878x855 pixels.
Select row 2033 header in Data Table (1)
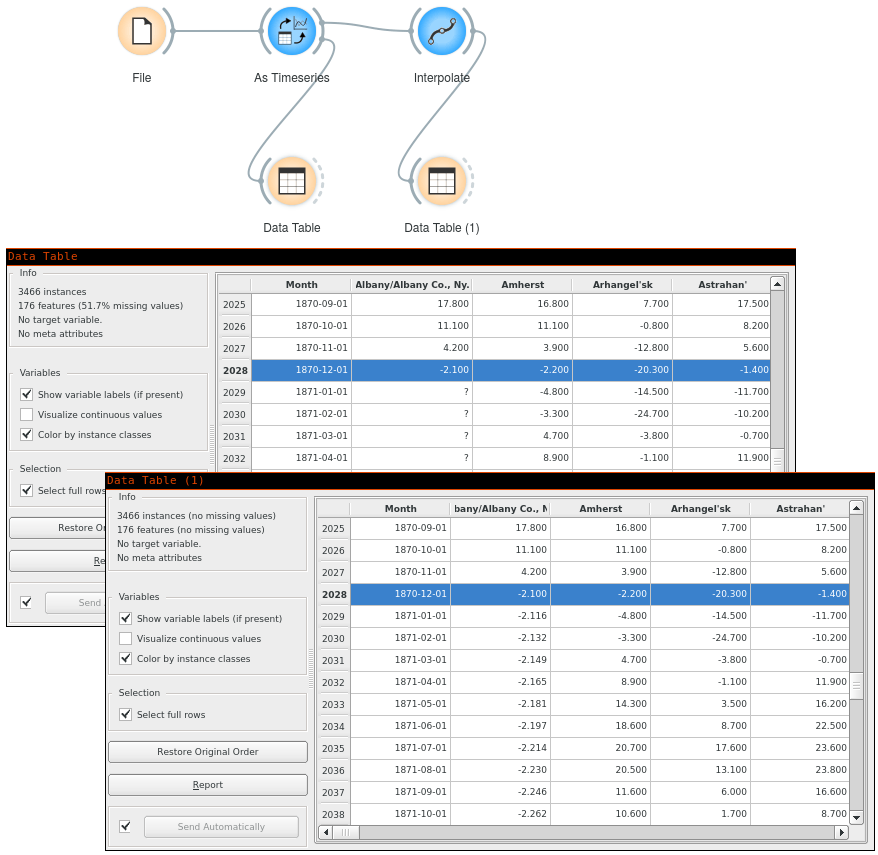point(333,704)
